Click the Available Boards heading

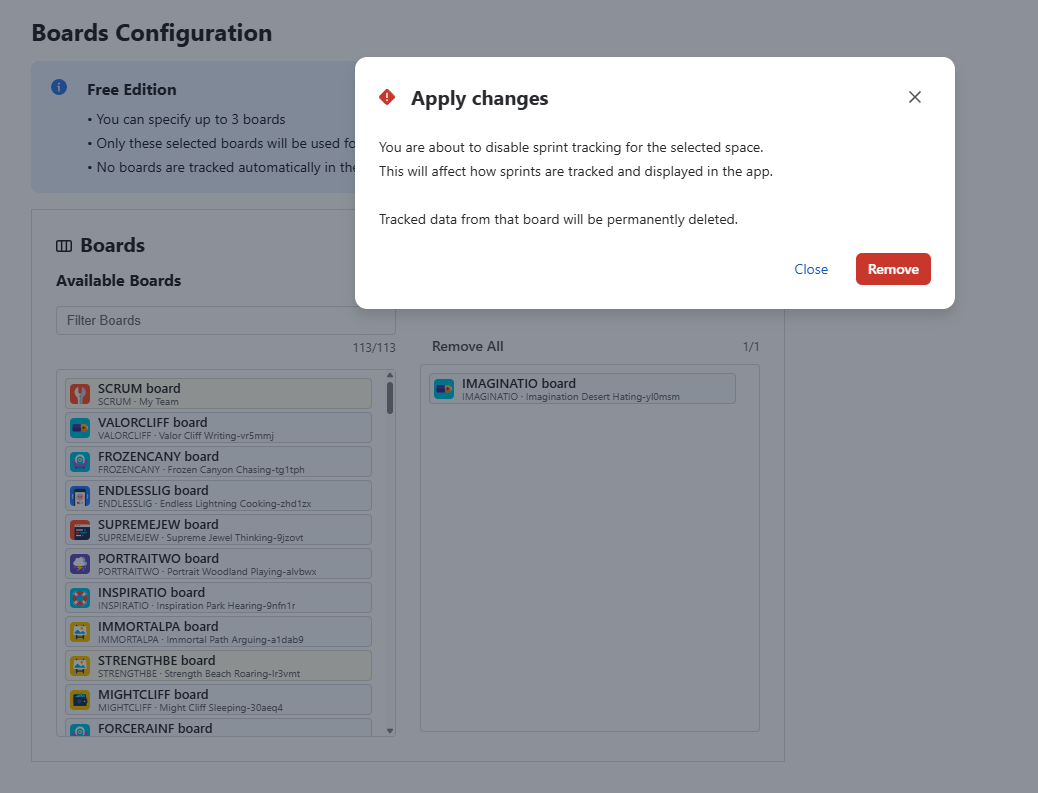pyautogui.click(x=118, y=281)
